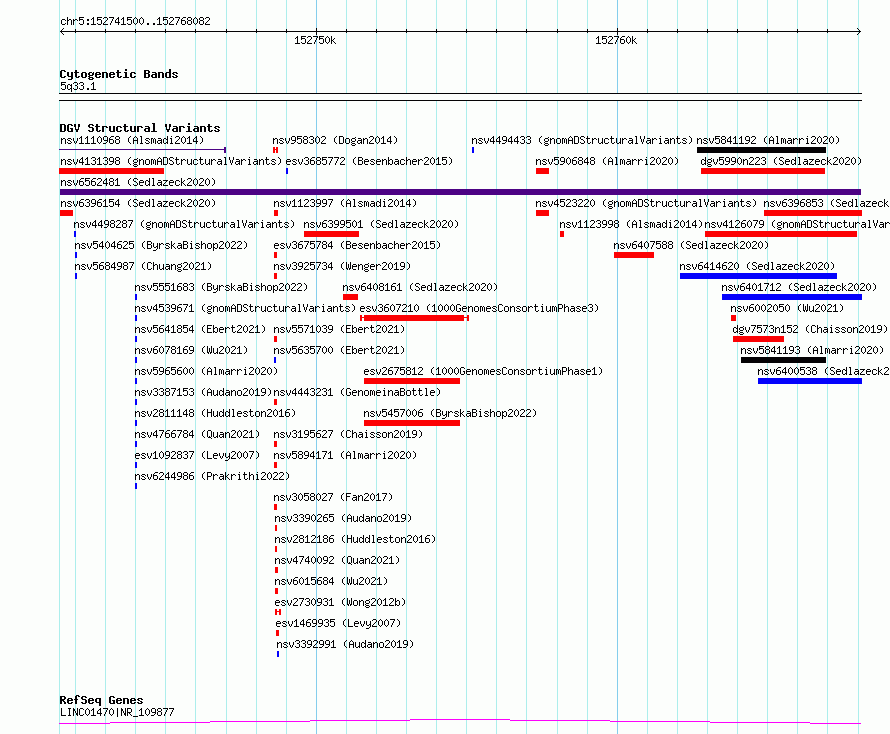Open nsv6396154 (Sedlazeck2020) variant label
Screen dimensions: 890x734
[x=138, y=203]
